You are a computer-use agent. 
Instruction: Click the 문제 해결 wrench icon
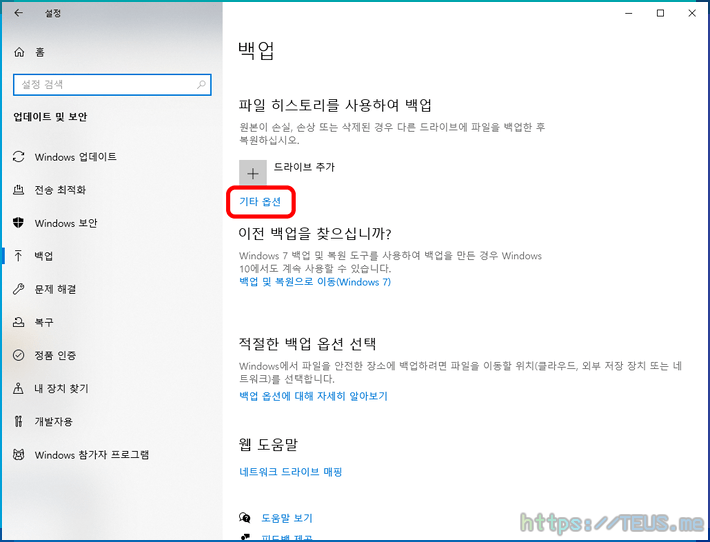coord(19,289)
